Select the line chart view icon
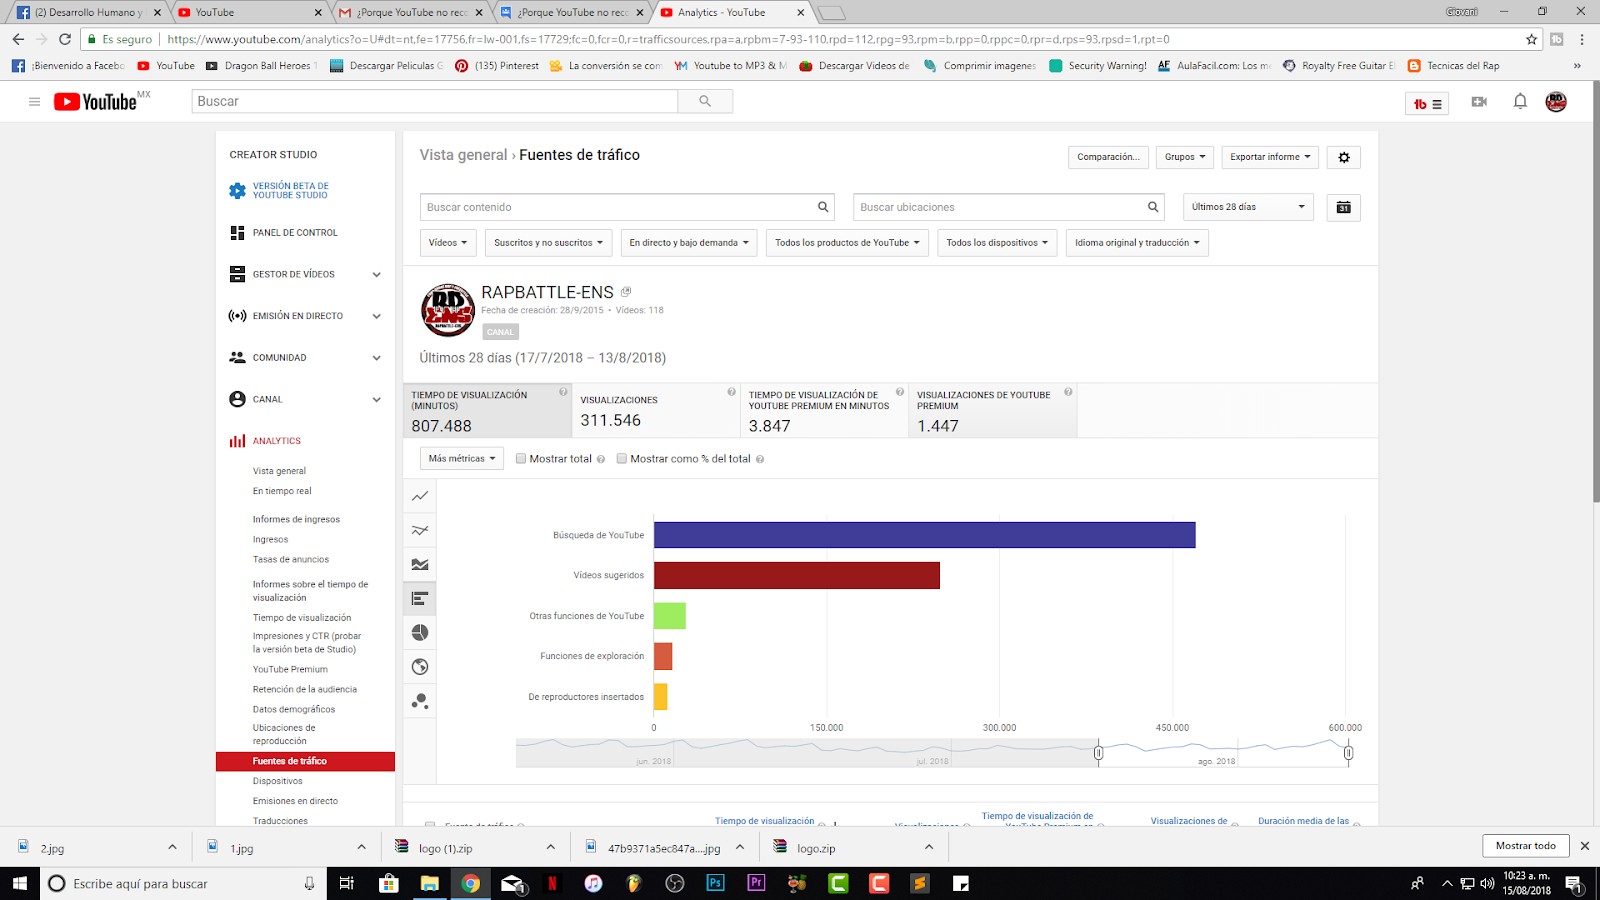 coord(420,496)
